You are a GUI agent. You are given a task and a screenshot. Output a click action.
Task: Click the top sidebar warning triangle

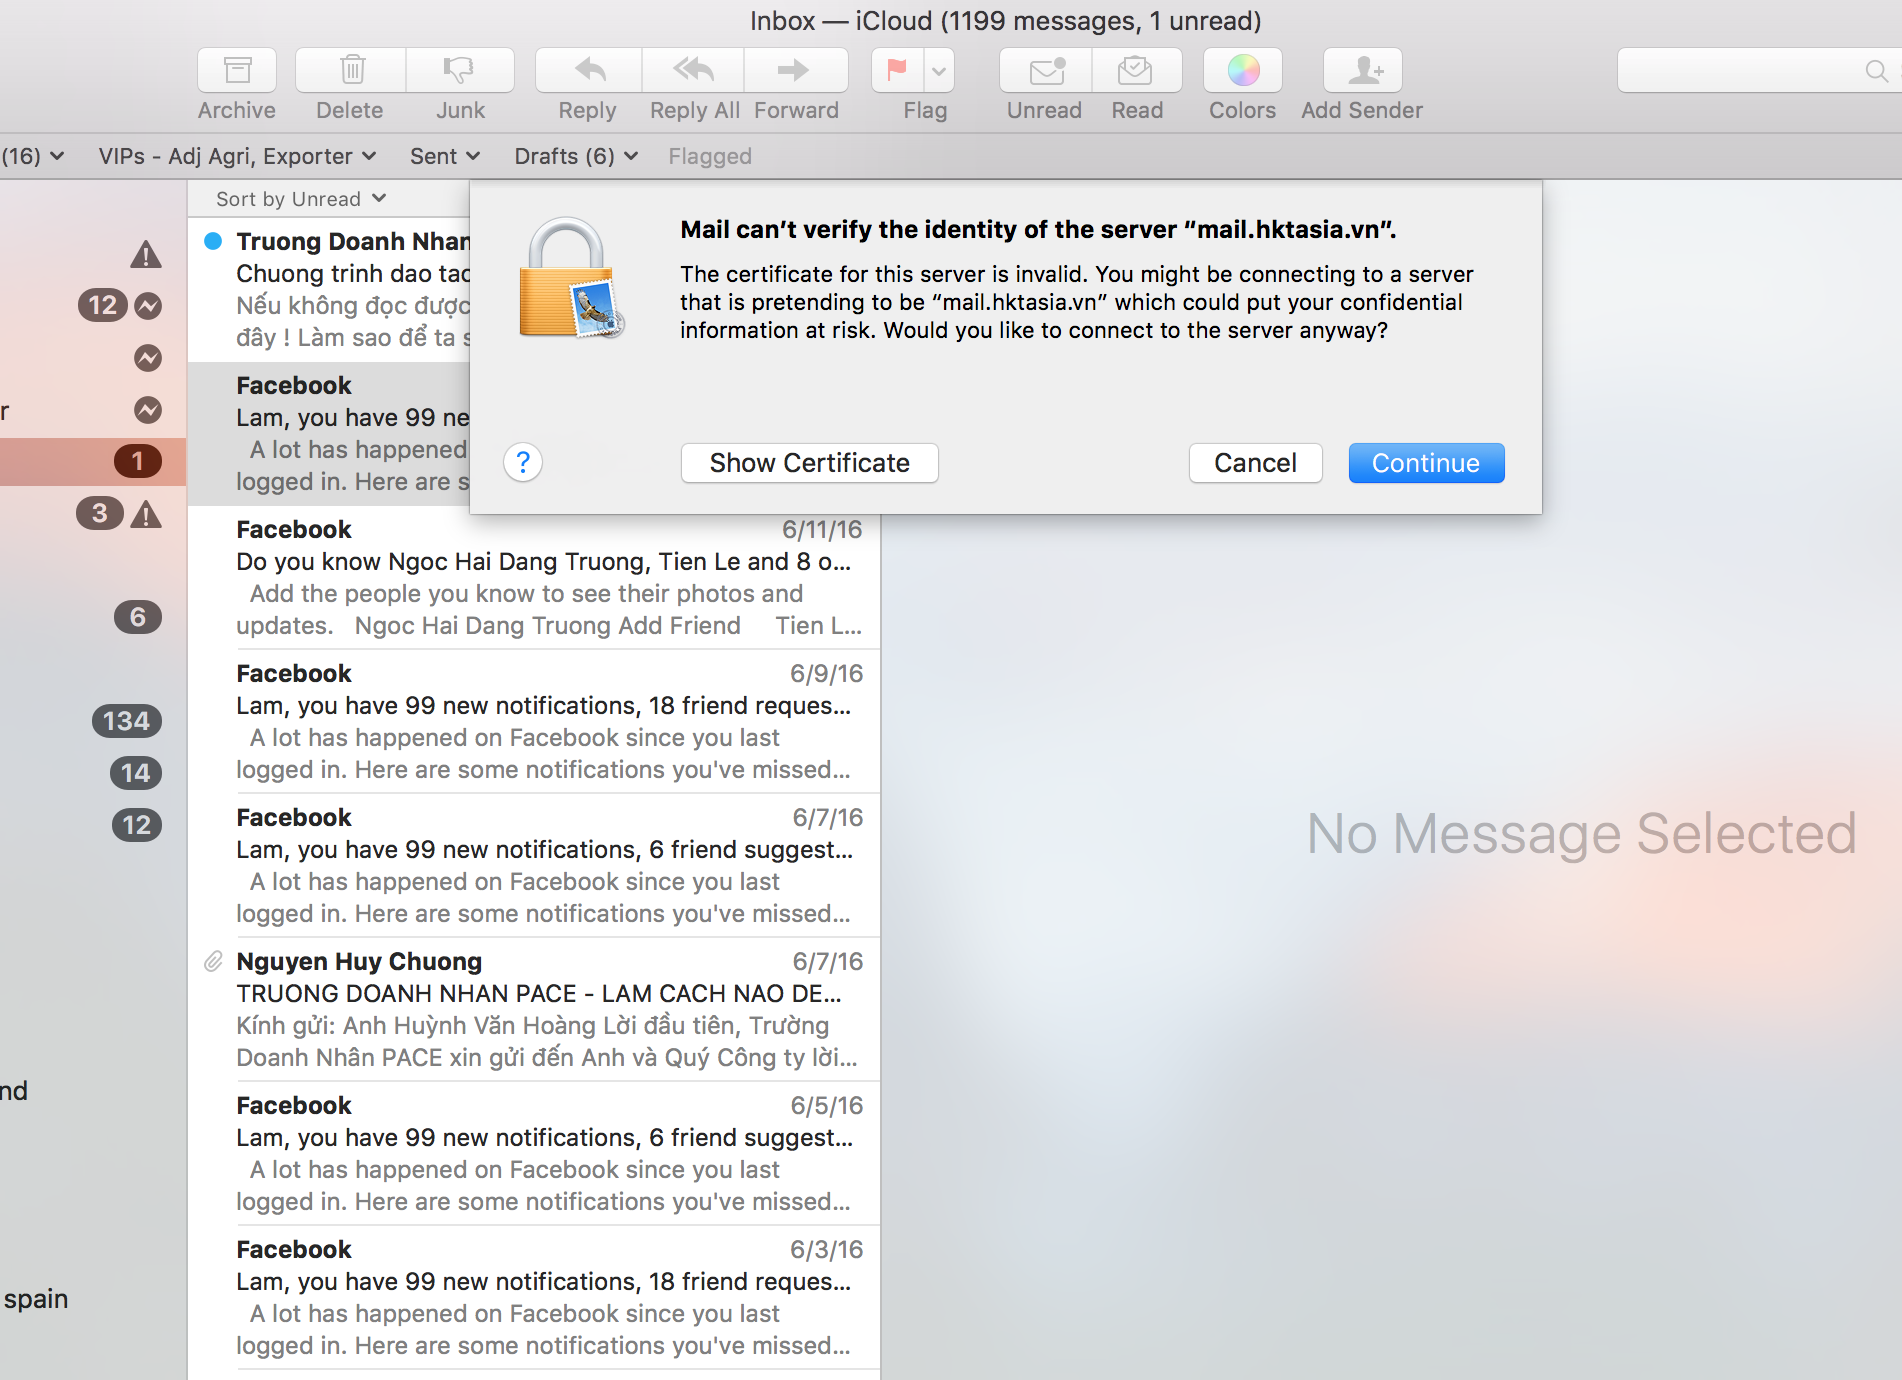click(146, 255)
